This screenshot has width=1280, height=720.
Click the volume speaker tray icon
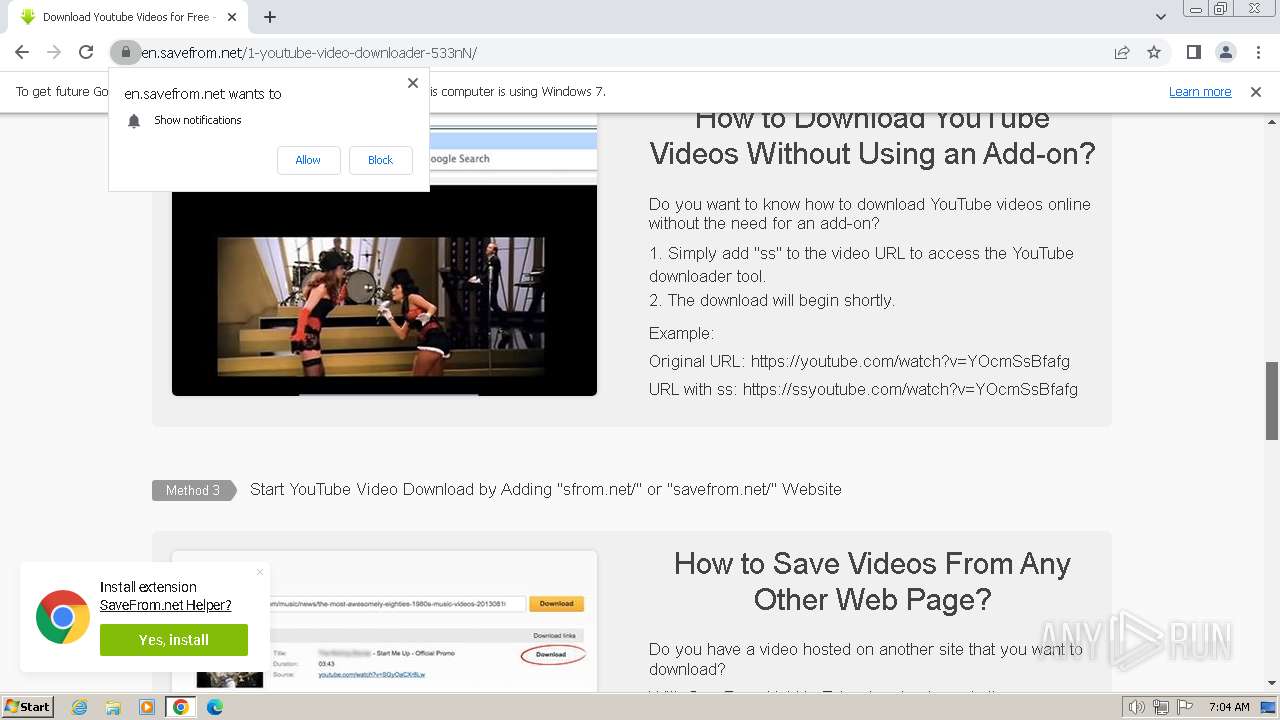(1137, 707)
